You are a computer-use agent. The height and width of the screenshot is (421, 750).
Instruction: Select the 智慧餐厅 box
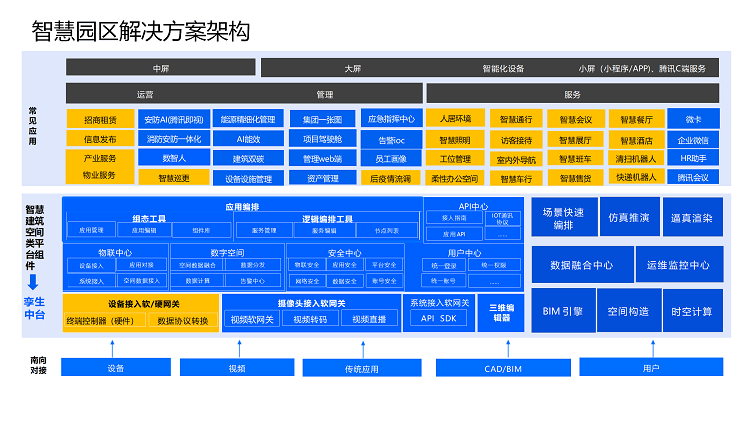pyautogui.click(x=637, y=119)
